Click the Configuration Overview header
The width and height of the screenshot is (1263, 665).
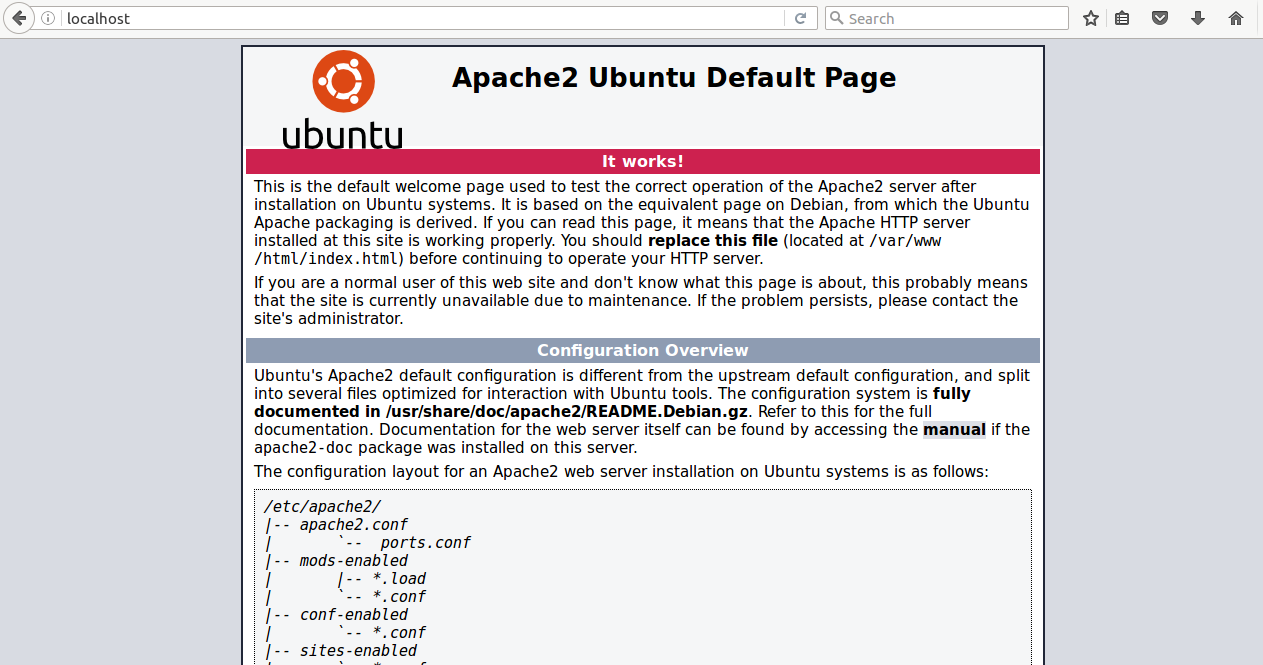tap(643, 350)
